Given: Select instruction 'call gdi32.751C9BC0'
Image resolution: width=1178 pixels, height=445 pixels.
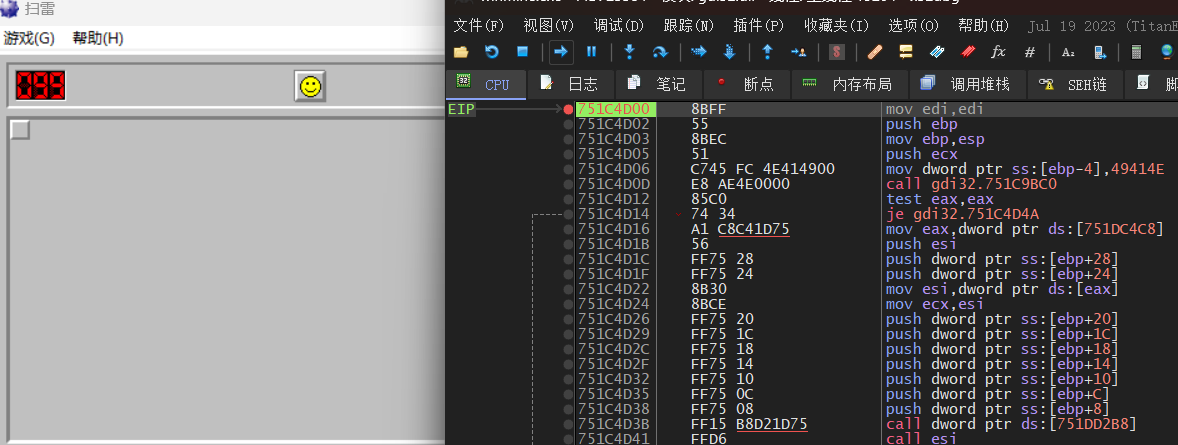Looking at the screenshot, I should 971,184.
